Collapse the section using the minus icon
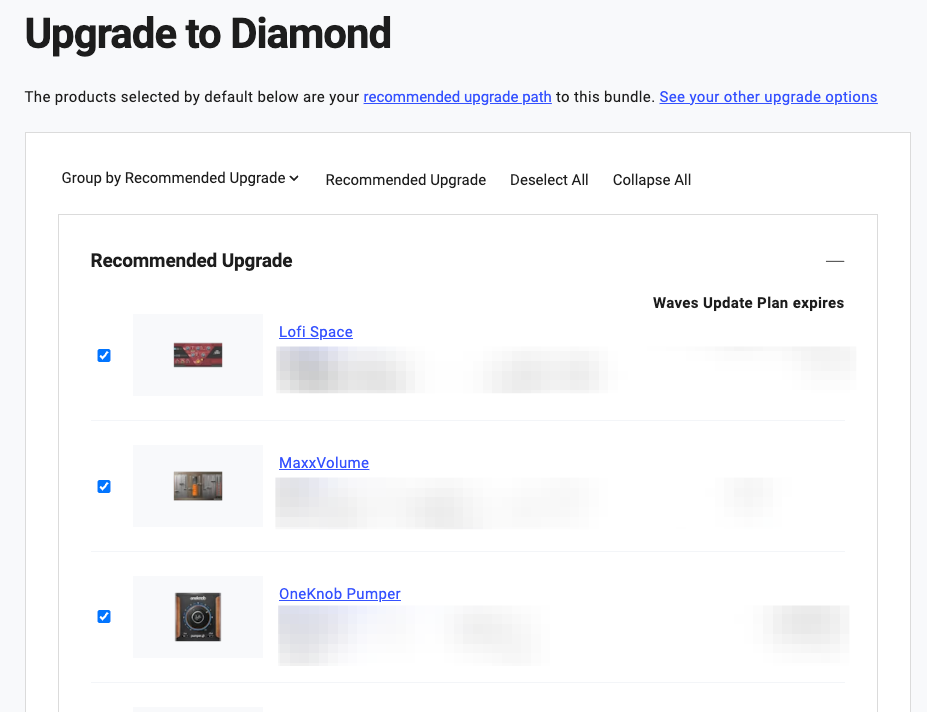Image resolution: width=927 pixels, height=712 pixels. [835, 261]
